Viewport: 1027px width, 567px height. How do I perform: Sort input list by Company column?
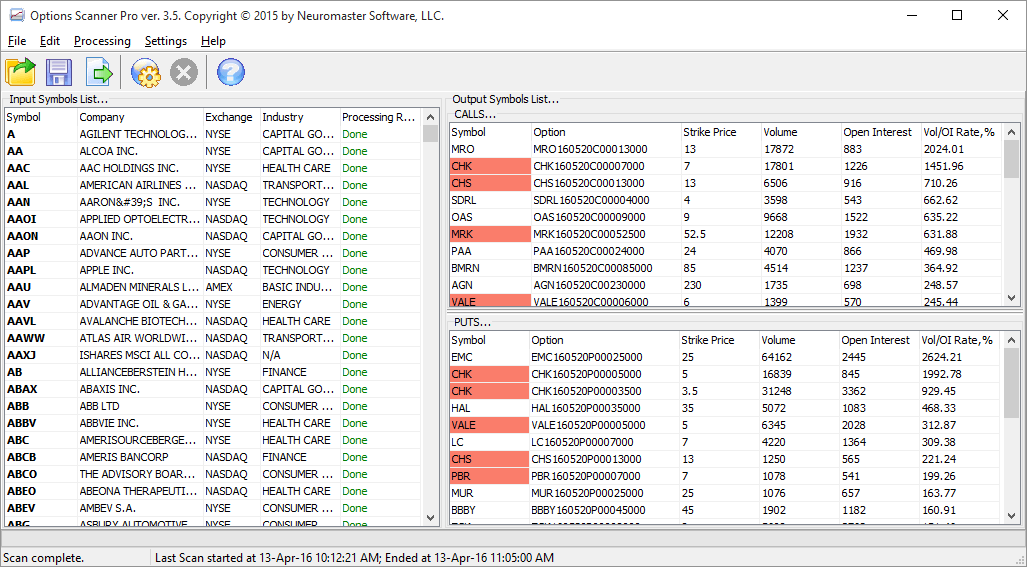140,117
